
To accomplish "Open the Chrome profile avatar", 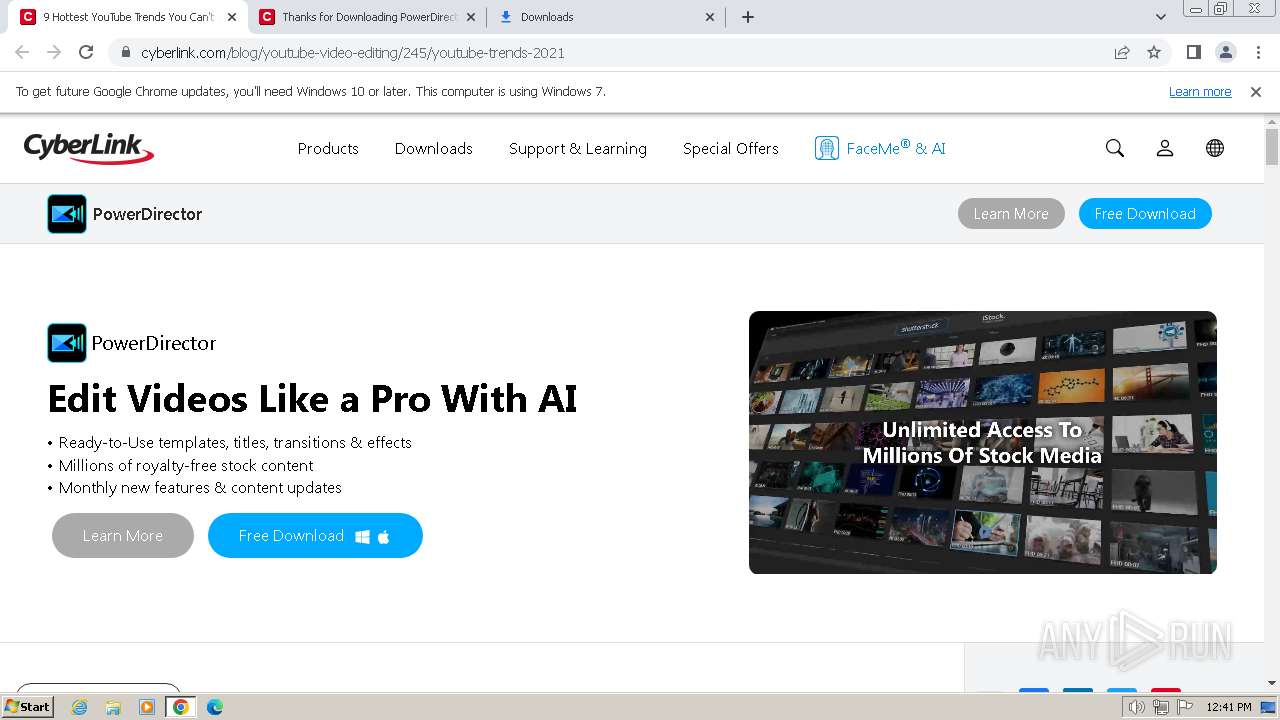I will pyautogui.click(x=1225, y=53).
